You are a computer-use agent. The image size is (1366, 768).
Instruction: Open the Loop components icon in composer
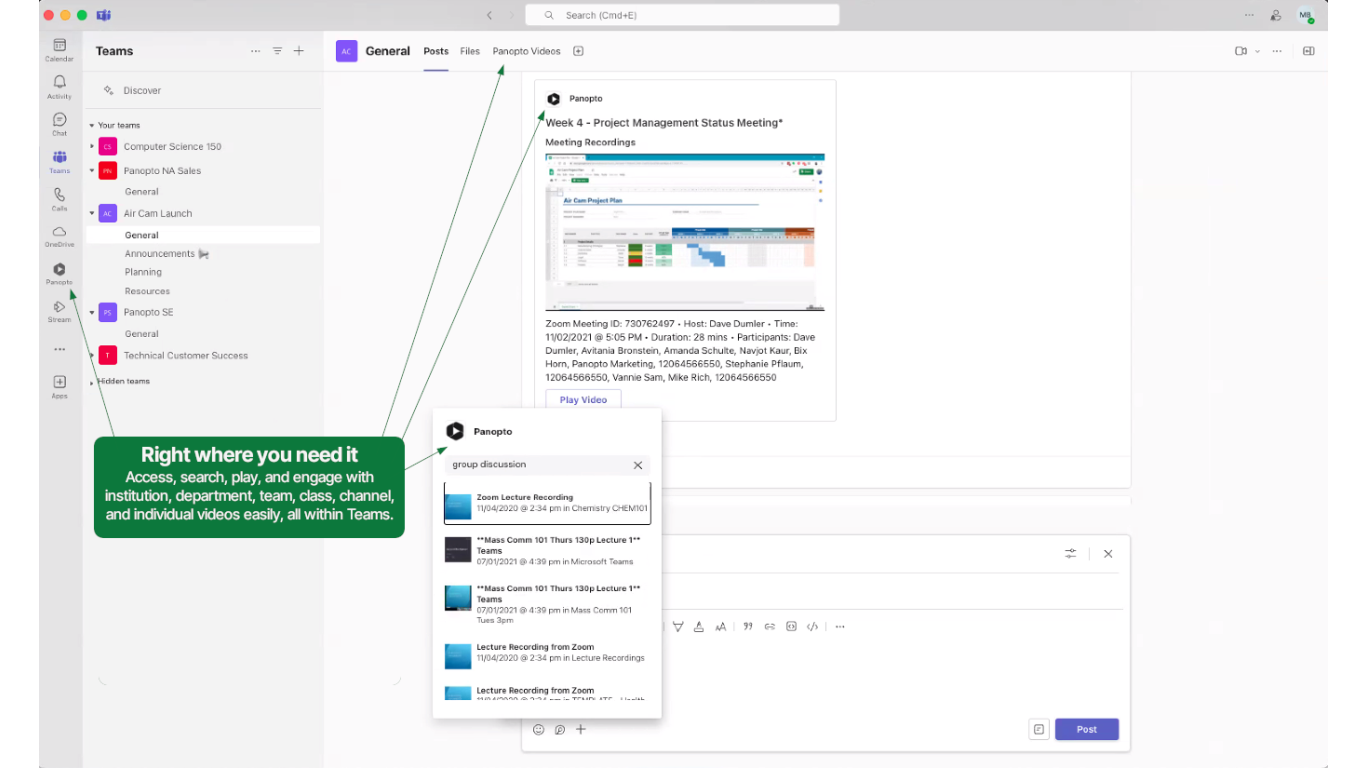tap(559, 729)
